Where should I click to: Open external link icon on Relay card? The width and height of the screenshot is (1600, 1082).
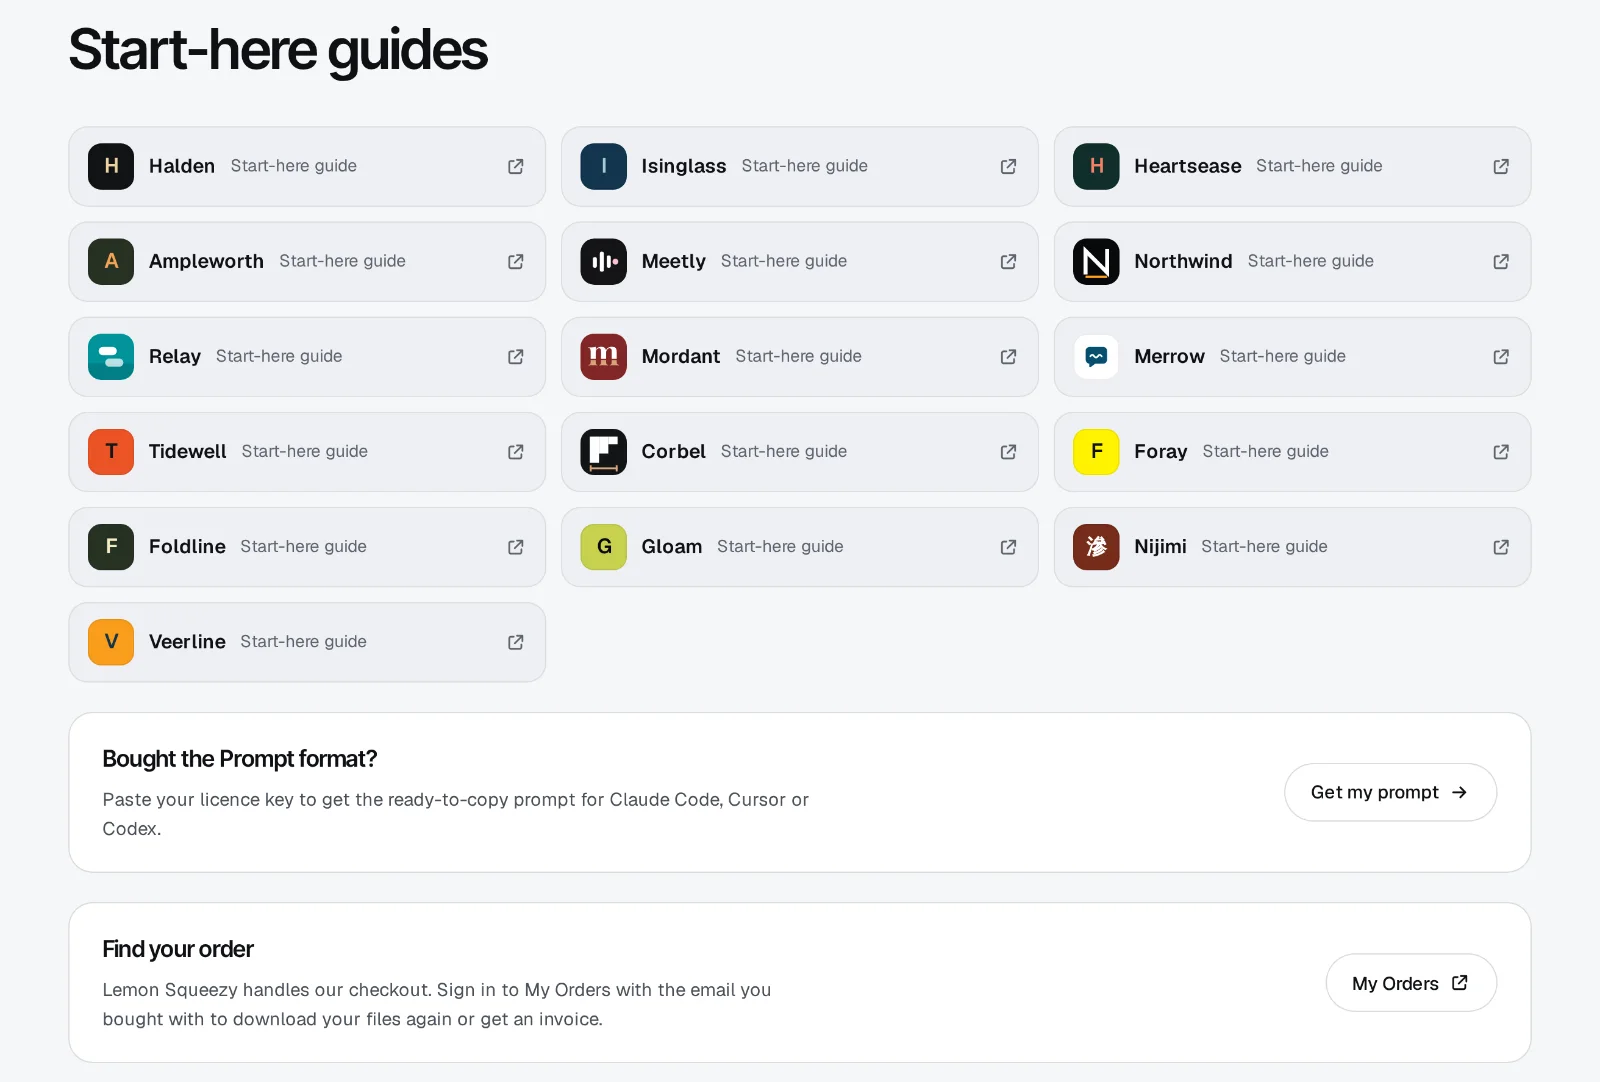pyautogui.click(x=516, y=356)
